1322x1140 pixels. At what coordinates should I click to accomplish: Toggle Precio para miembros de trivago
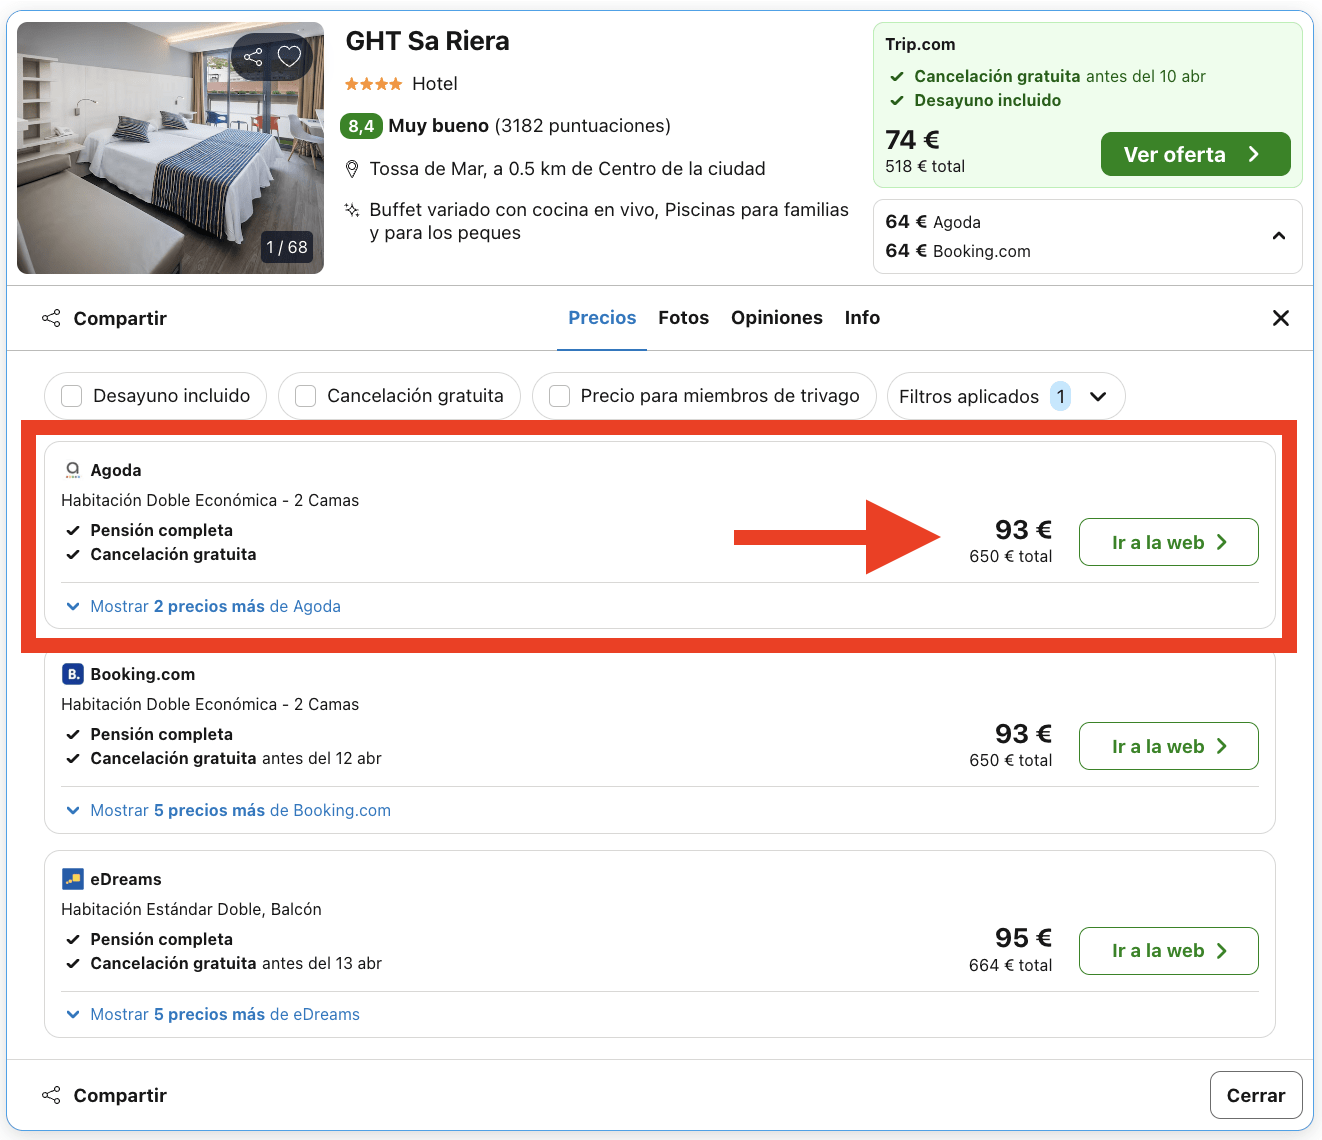tap(560, 396)
